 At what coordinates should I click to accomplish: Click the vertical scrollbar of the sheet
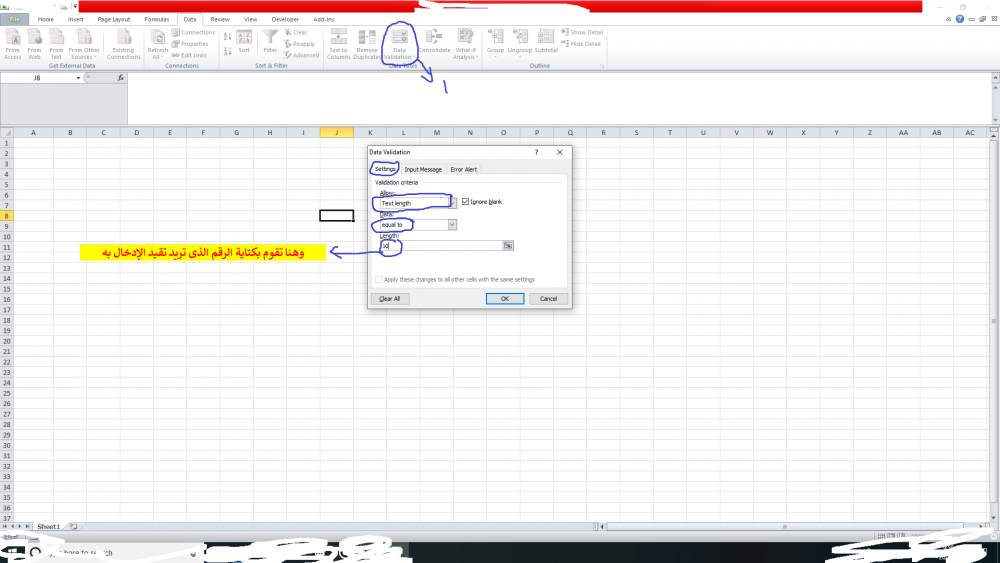click(x=994, y=321)
